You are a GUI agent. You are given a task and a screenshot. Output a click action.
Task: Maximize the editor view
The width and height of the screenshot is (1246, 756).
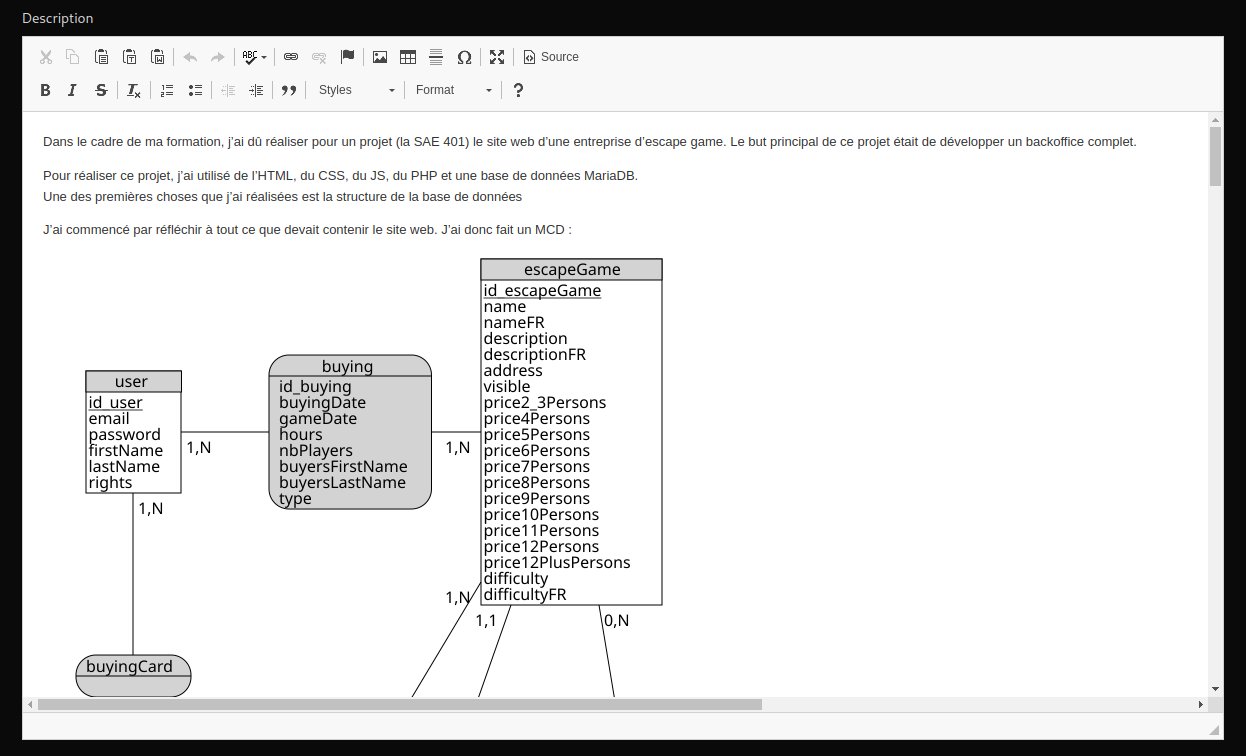(x=497, y=57)
